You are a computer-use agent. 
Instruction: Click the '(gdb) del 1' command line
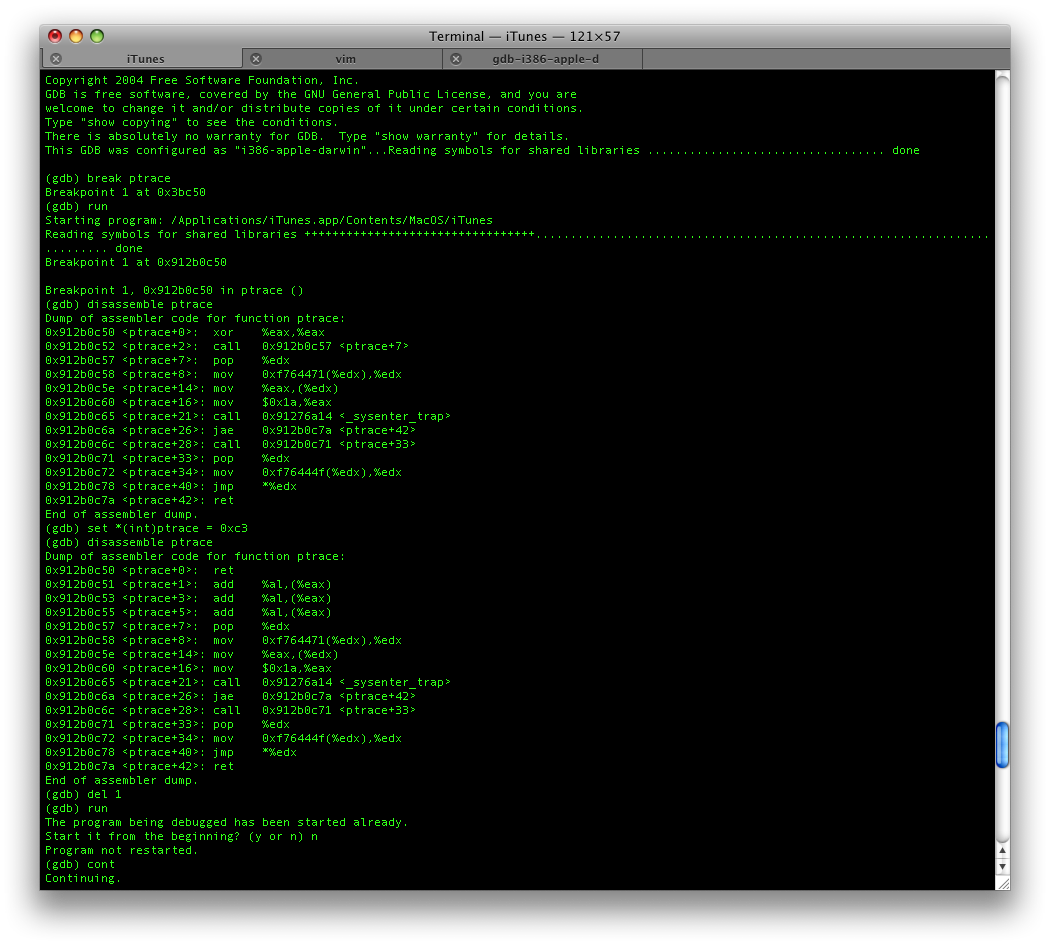[83, 794]
